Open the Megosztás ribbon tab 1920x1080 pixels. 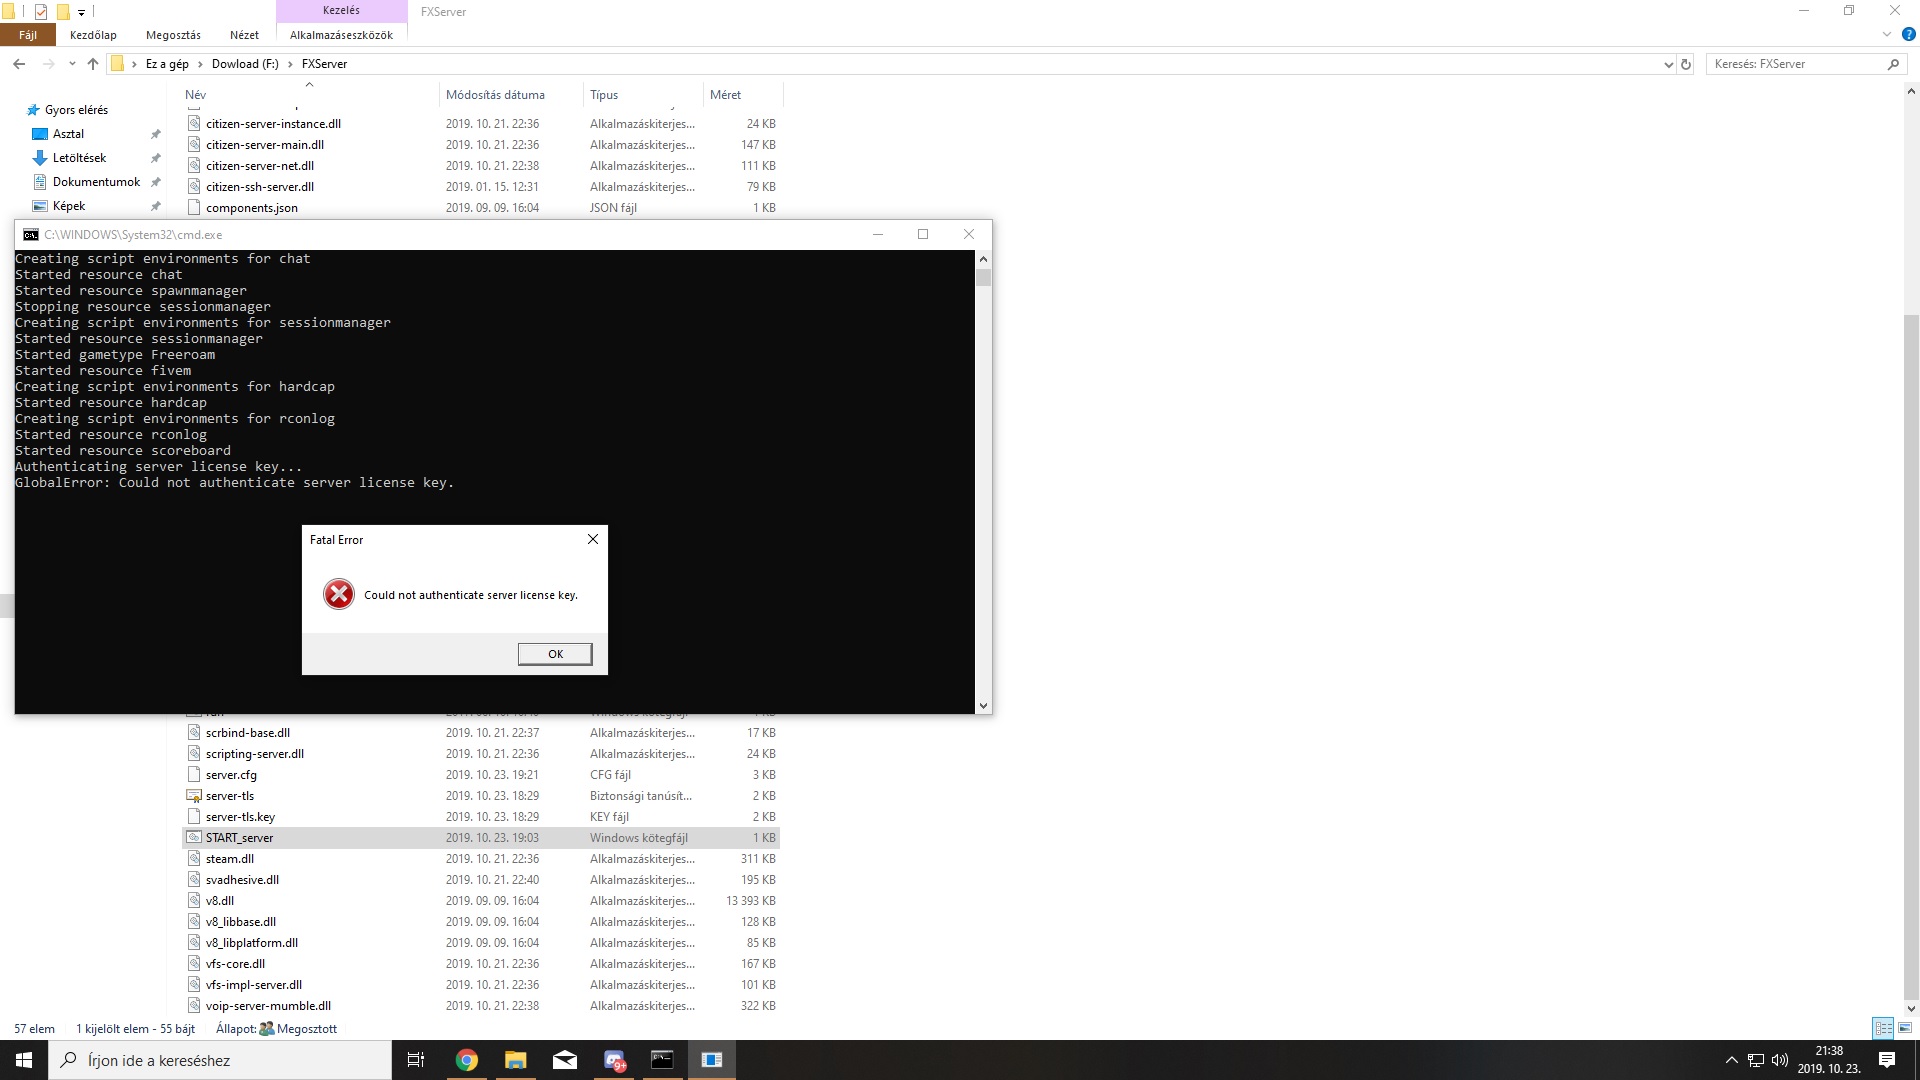pyautogui.click(x=173, y=35)
